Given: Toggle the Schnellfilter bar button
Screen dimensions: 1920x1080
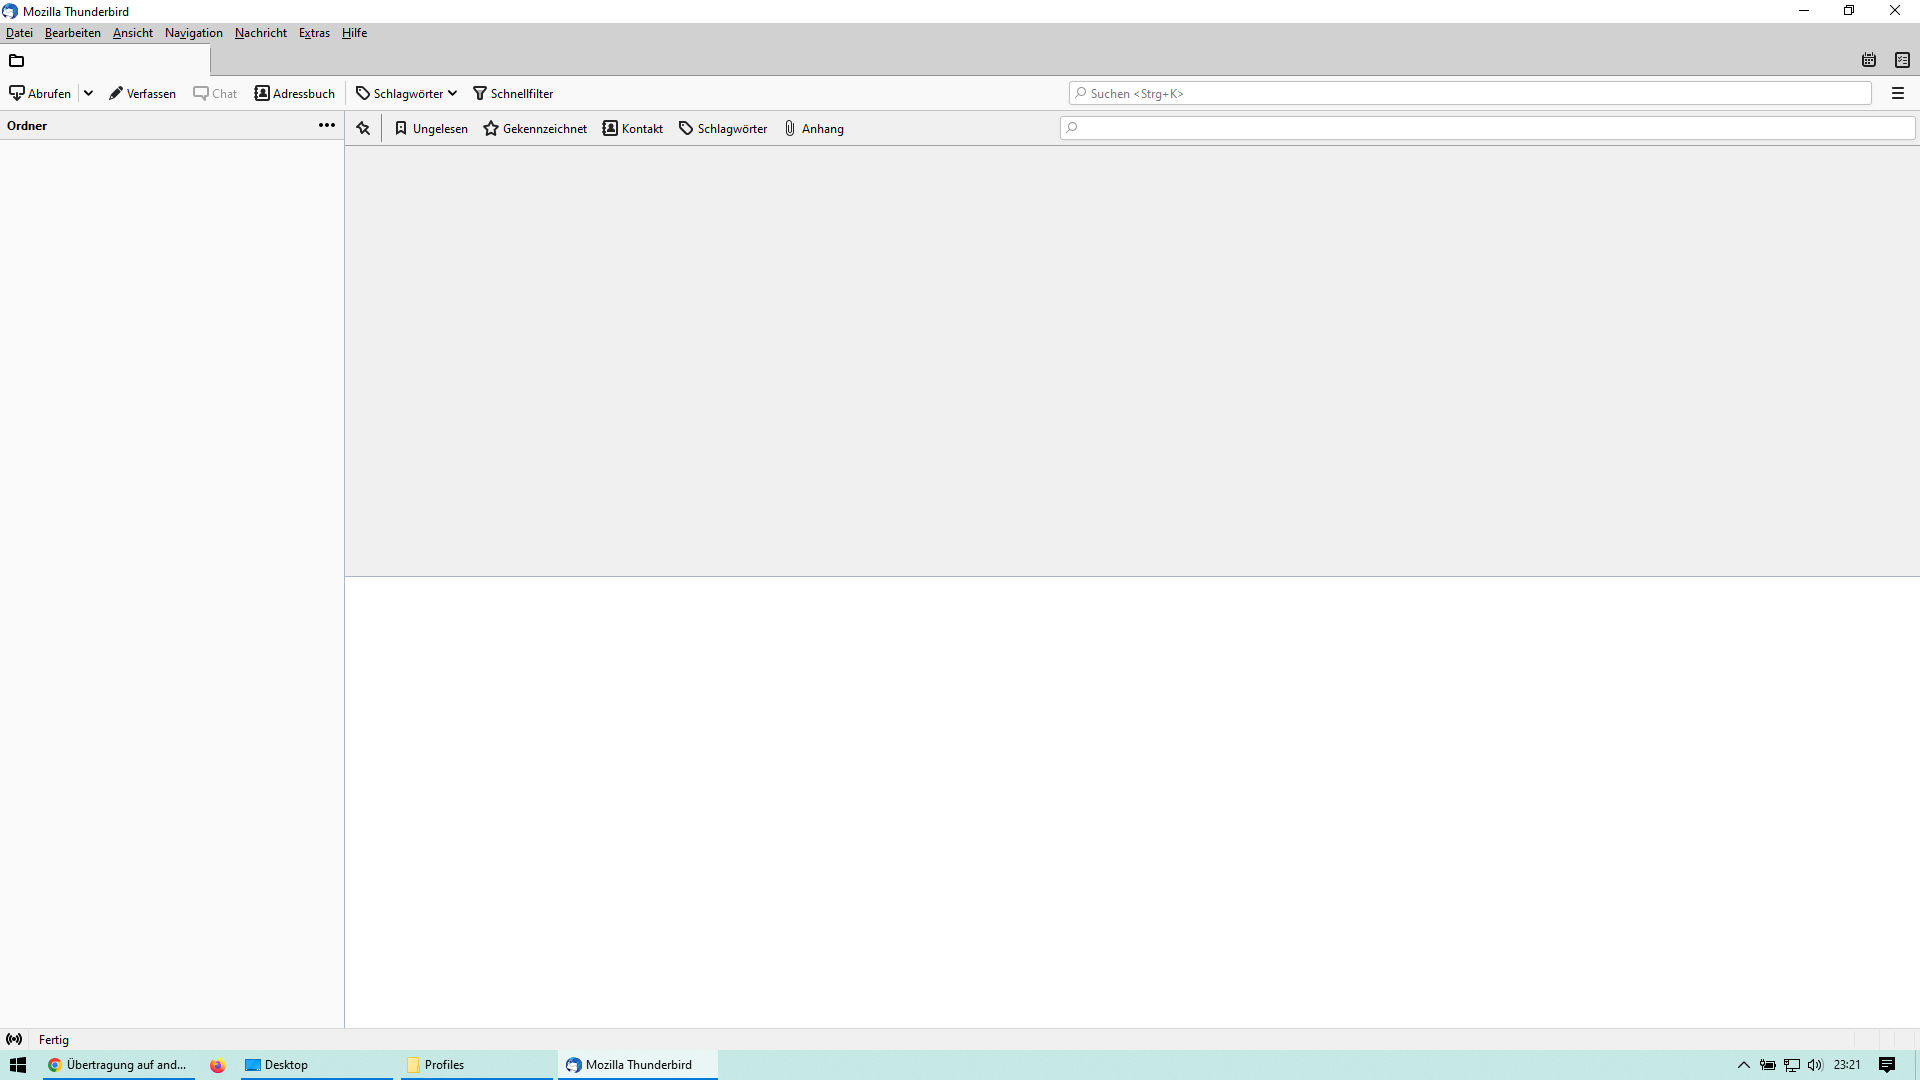Looking at the screenshot, I should (x=513, y=93).
